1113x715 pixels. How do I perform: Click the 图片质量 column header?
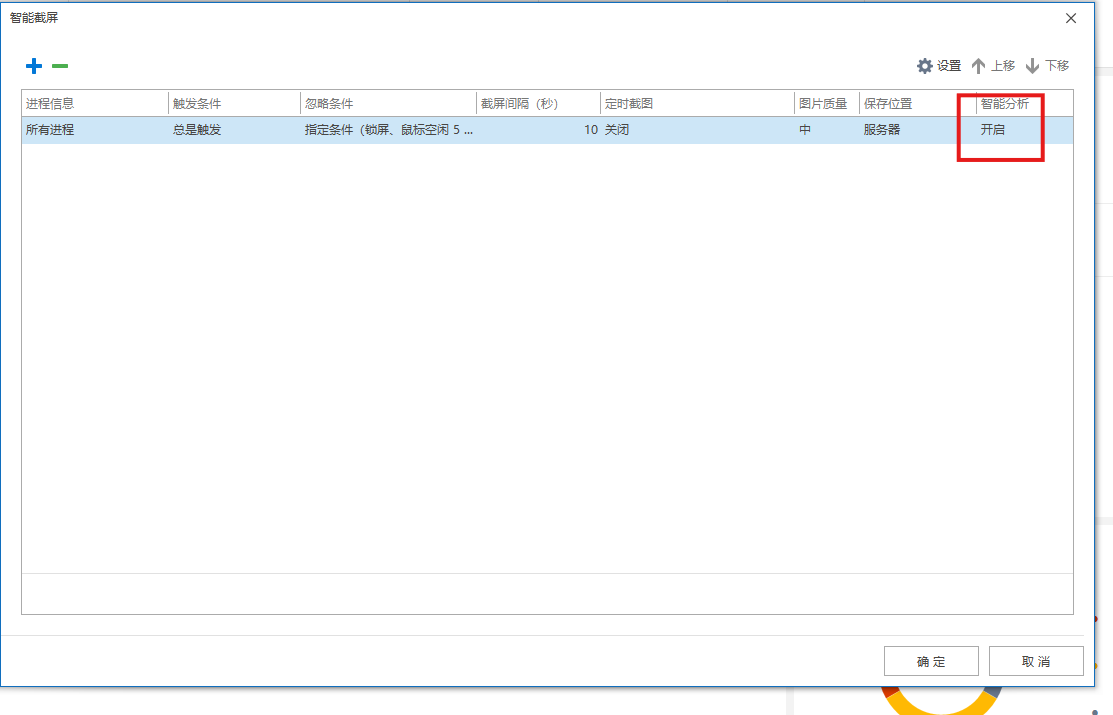(825, 103)
